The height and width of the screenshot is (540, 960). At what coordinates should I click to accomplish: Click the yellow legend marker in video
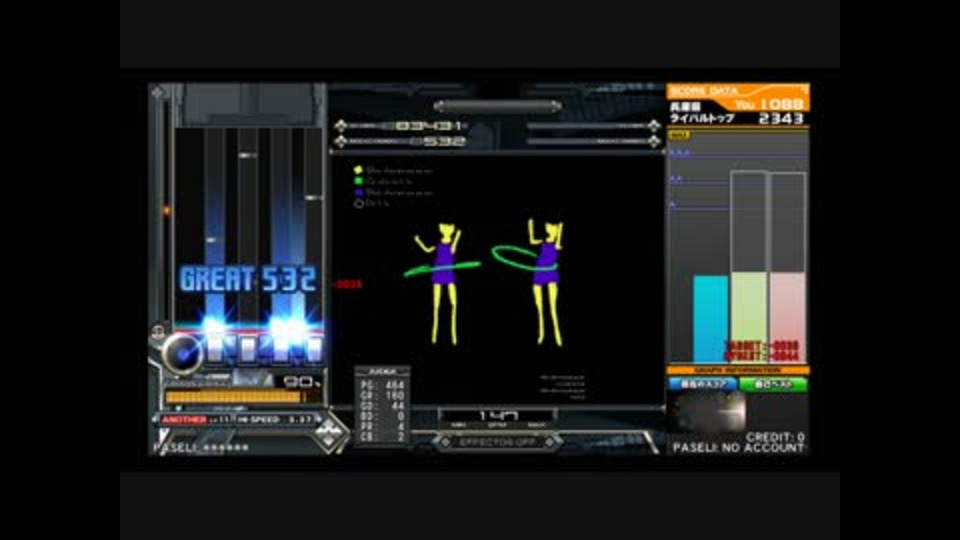coord(359,170)
